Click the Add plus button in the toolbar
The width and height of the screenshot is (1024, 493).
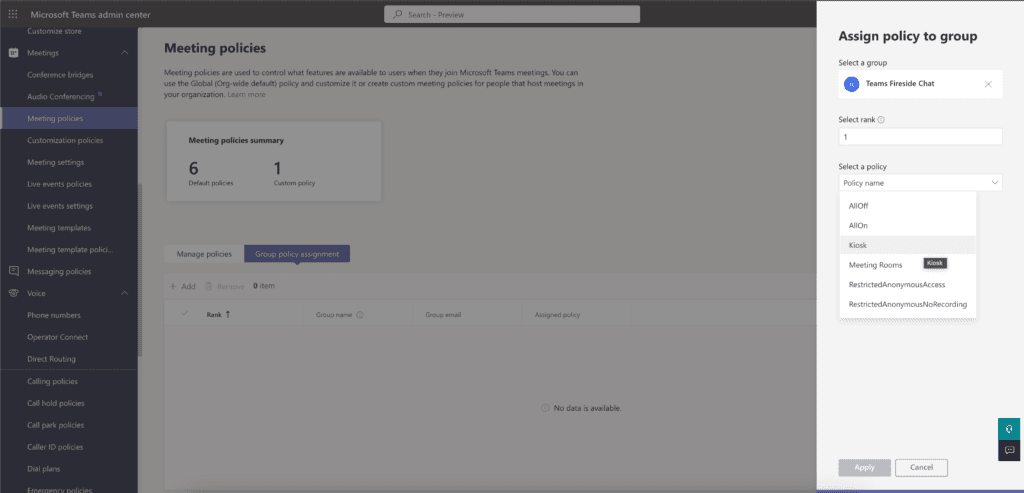click(182, 286)
